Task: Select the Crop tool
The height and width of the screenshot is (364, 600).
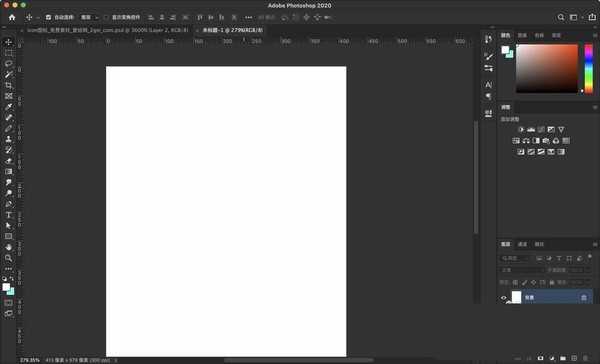Action: [8, 85]
